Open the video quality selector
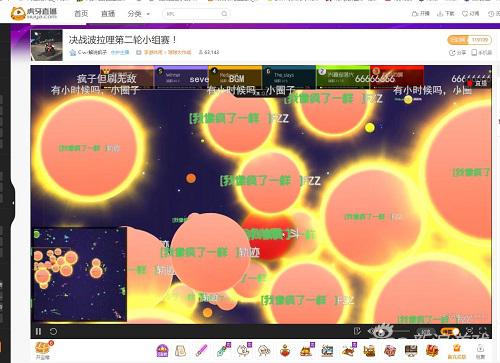The height and width of the screenshot is (363, 500). point(426,332)
